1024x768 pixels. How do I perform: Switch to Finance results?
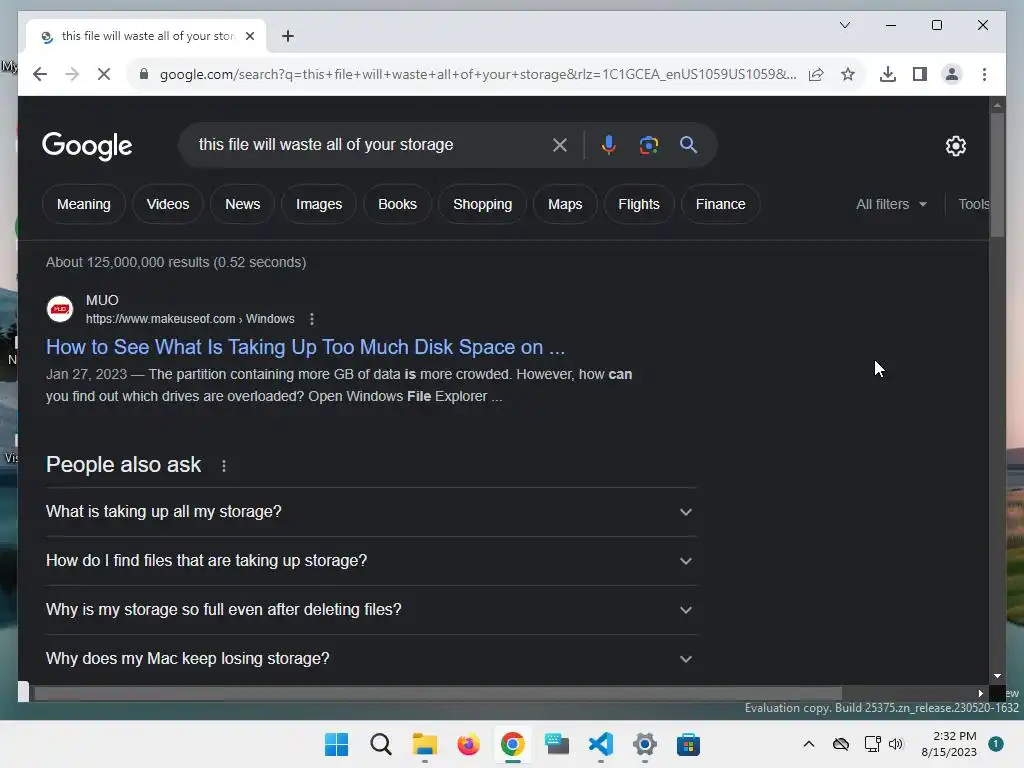coord(720,204)
